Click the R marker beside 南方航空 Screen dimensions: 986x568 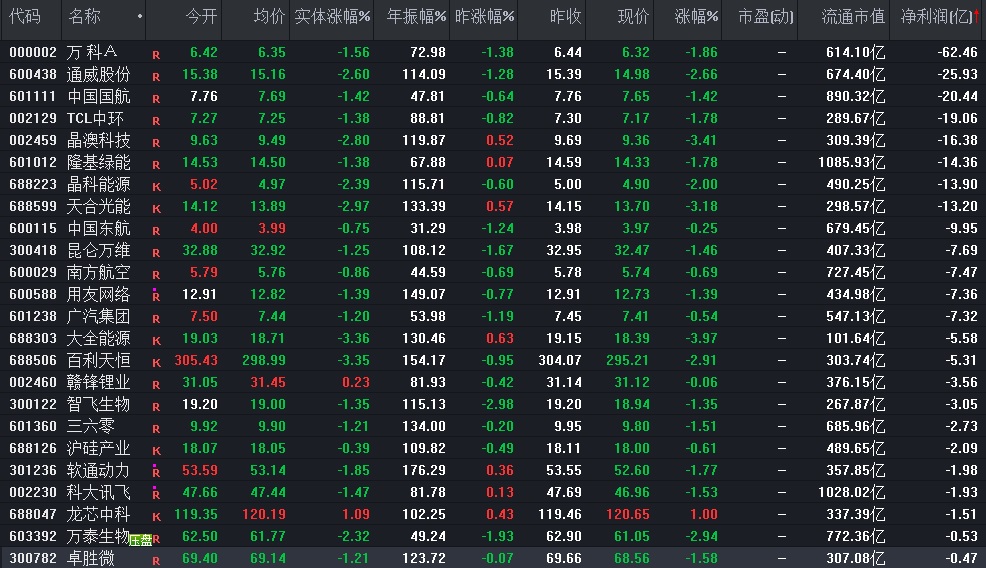pyautogui.click(x=156, y=276)
